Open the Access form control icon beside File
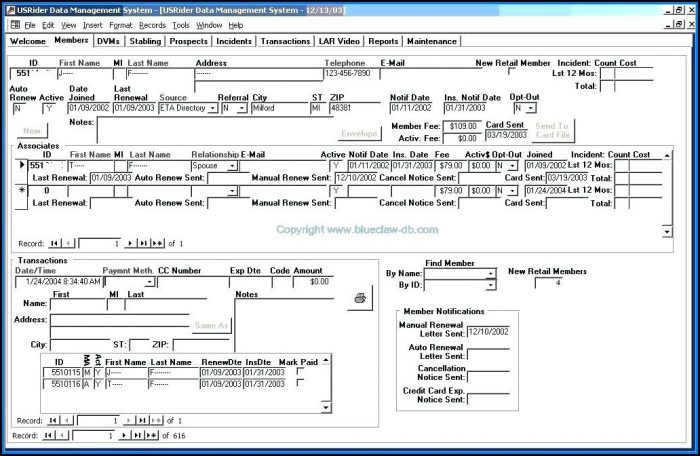Image resolution: width=700 pixels, height=456 pixels. point(15,25)
